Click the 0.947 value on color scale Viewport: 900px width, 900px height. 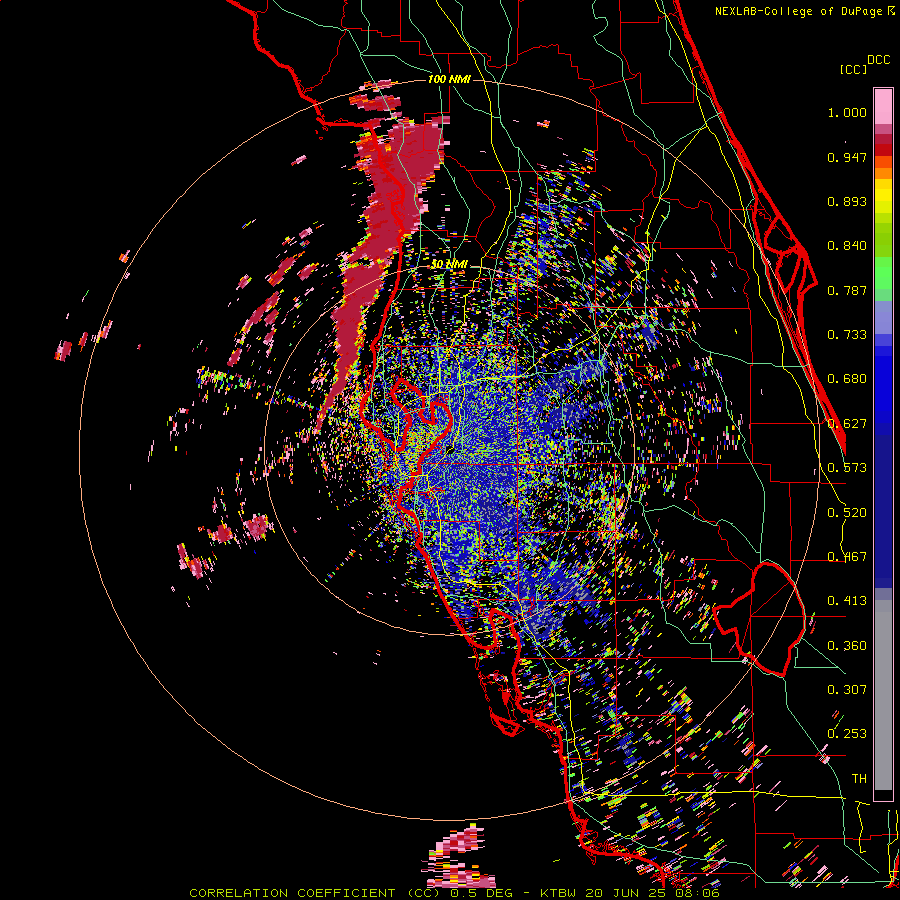point(847,157)
